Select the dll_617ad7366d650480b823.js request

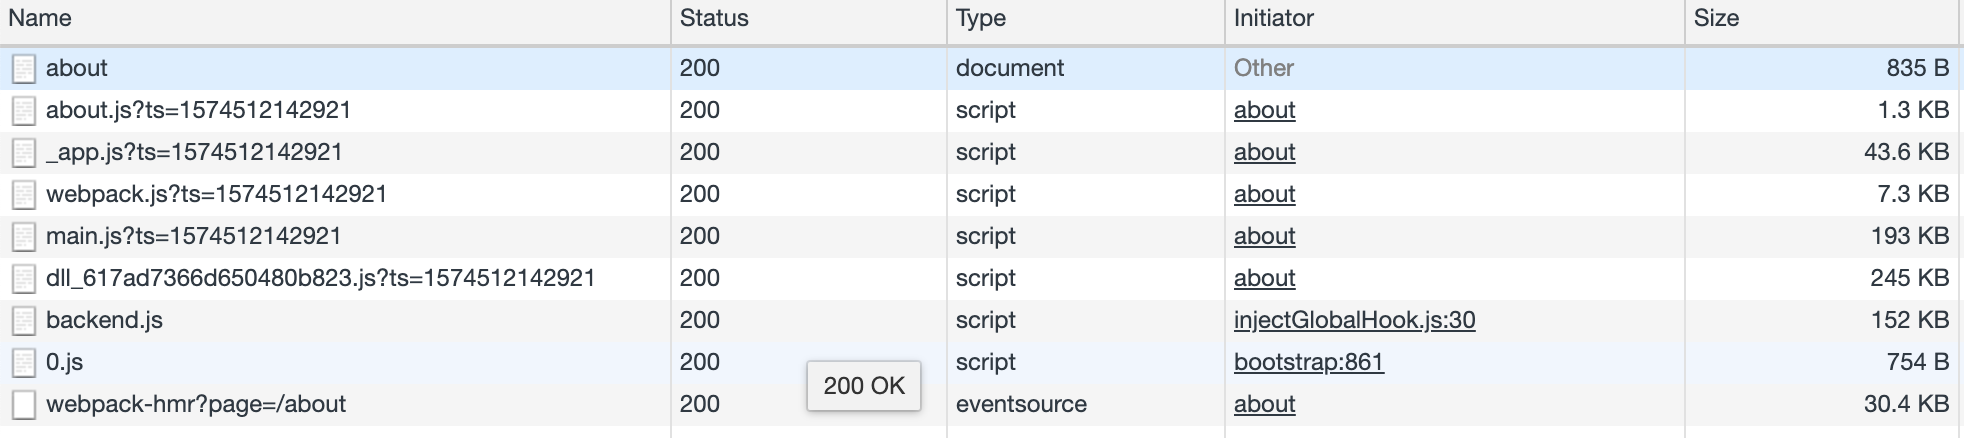[320, 278]
